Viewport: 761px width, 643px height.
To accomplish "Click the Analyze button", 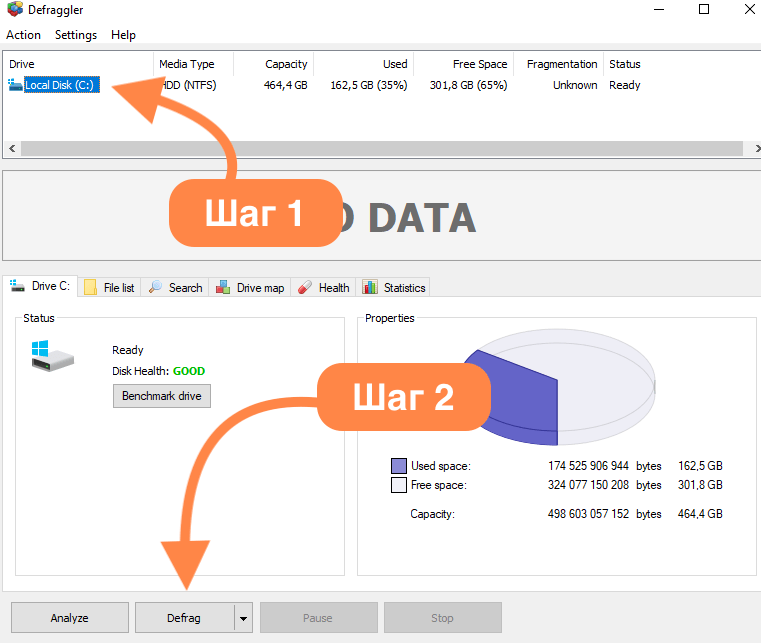I will point(70,618).
